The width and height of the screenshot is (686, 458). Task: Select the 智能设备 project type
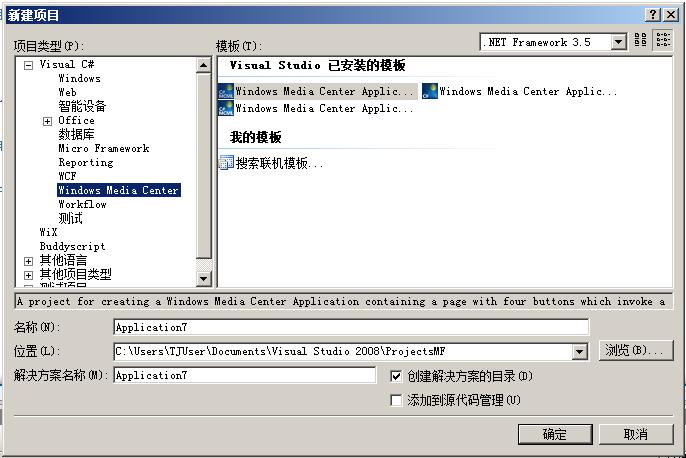(82, 106)
